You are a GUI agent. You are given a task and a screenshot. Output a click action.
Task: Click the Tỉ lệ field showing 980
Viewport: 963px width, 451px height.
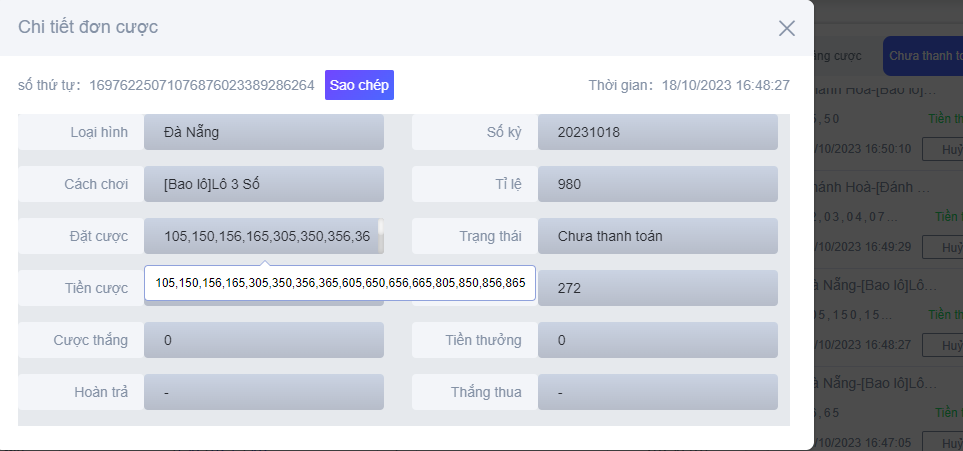(657, 184)
